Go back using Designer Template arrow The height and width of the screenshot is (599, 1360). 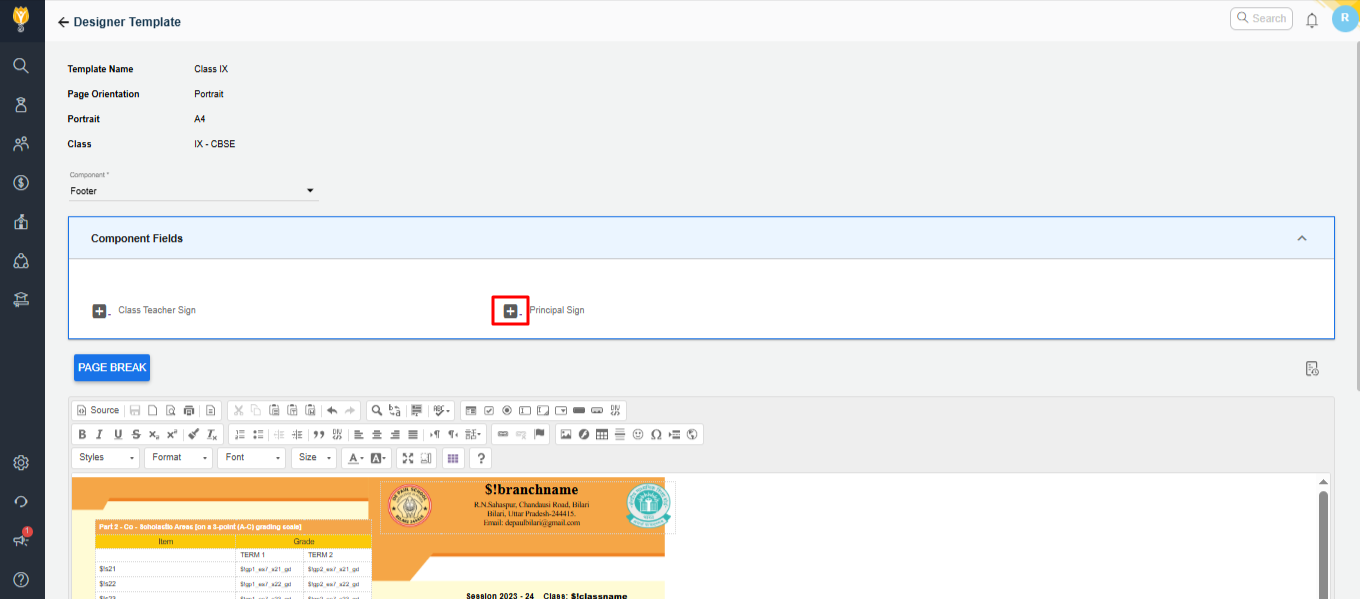[63, 22]
